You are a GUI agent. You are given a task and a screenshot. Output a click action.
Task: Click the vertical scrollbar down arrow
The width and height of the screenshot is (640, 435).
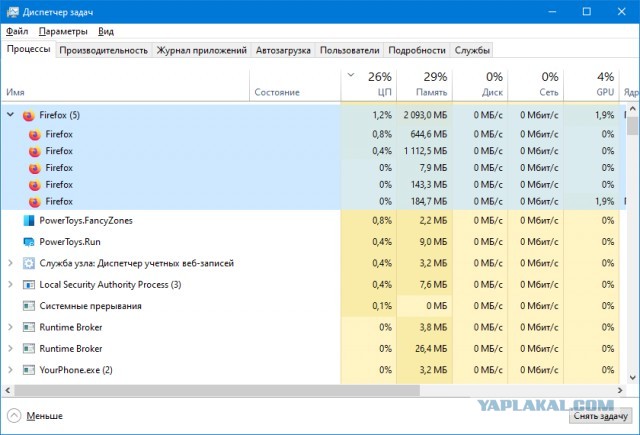(x=633, y=378)
